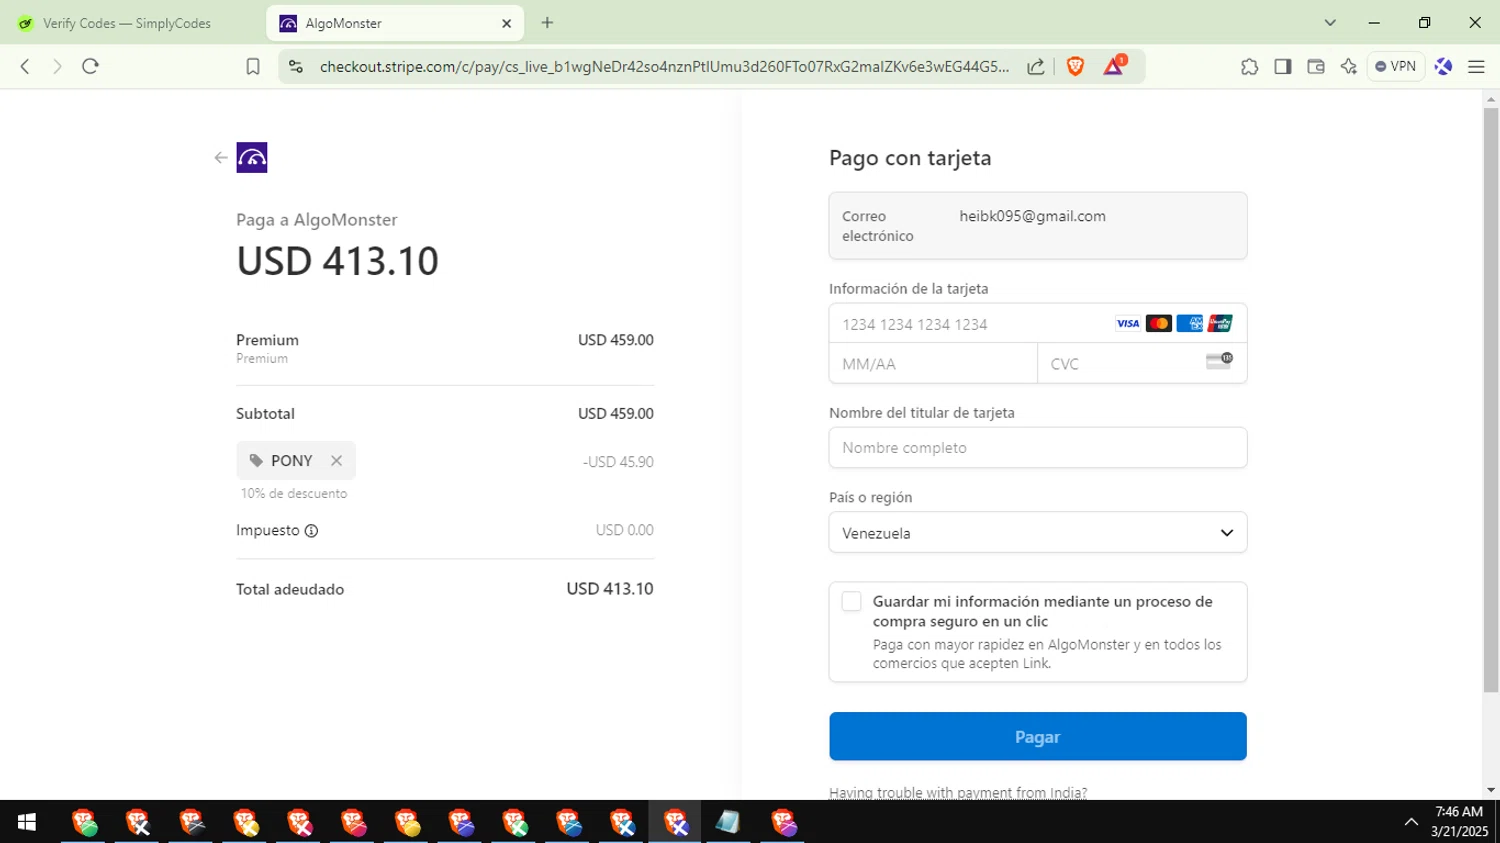
Task: Open the País o región dropdown
Action: point(1038,533)
